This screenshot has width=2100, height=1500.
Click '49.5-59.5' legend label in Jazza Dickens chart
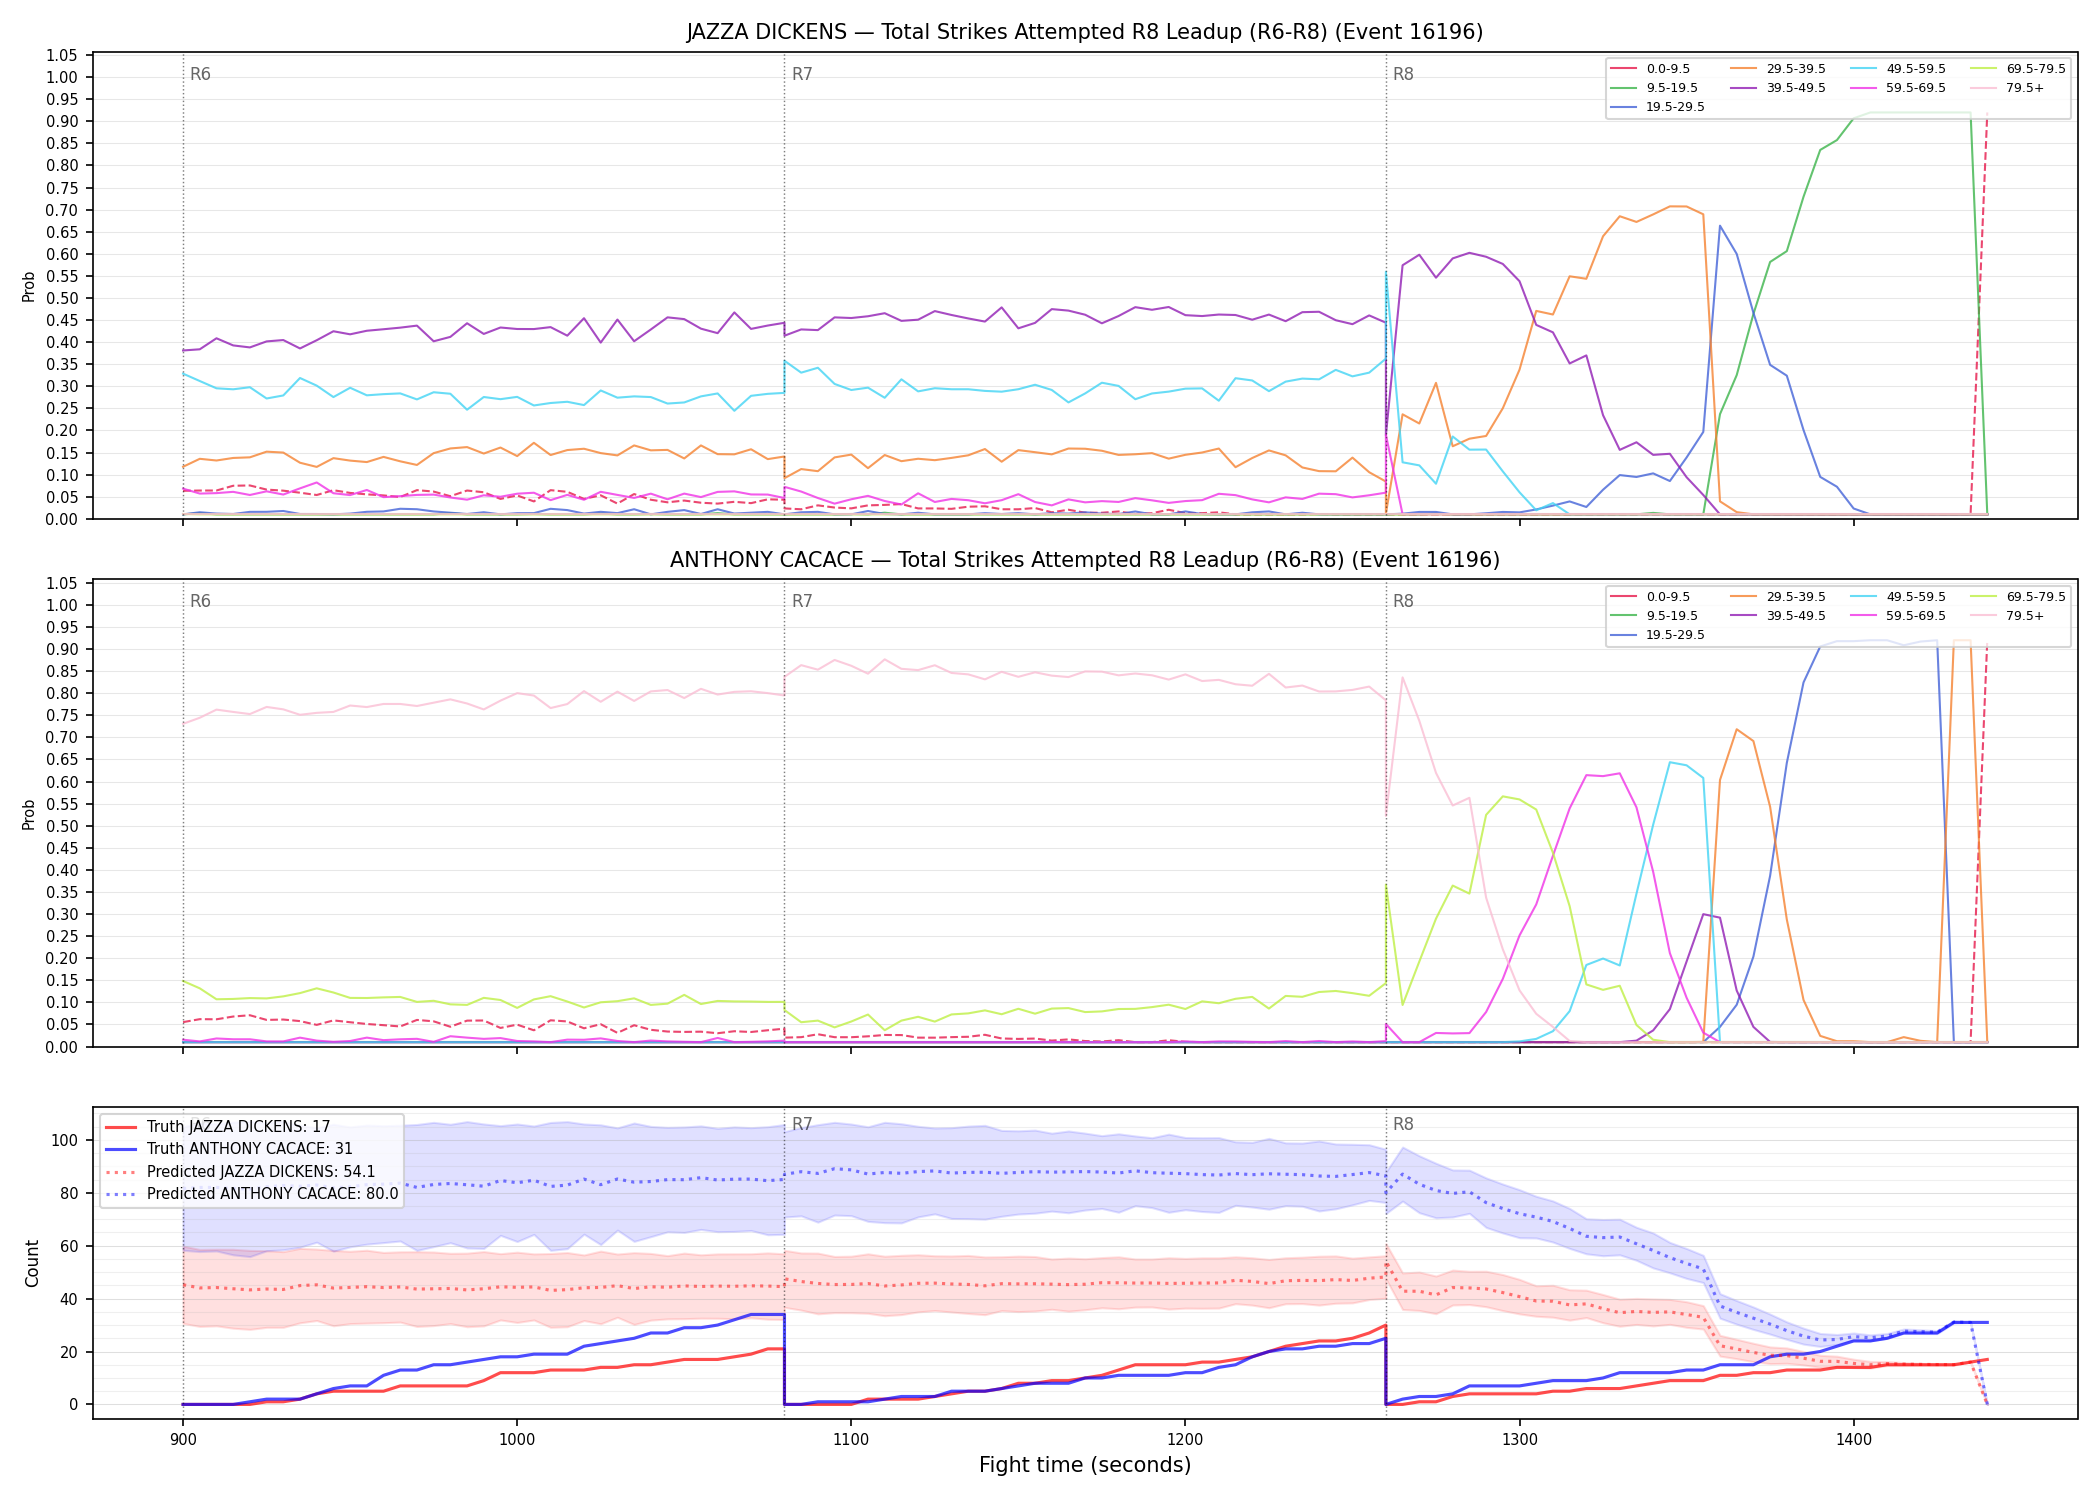(x=1916, y=69)
